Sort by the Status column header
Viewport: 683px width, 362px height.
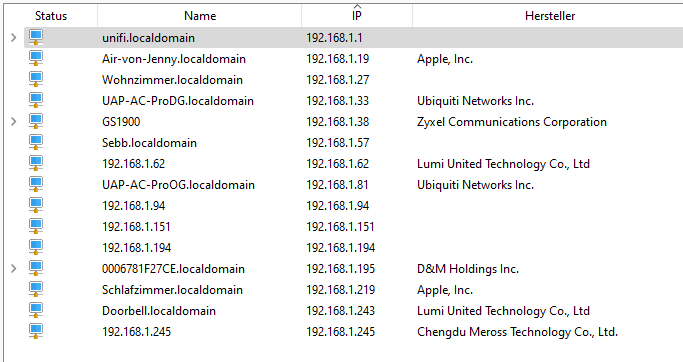[51, 16]
